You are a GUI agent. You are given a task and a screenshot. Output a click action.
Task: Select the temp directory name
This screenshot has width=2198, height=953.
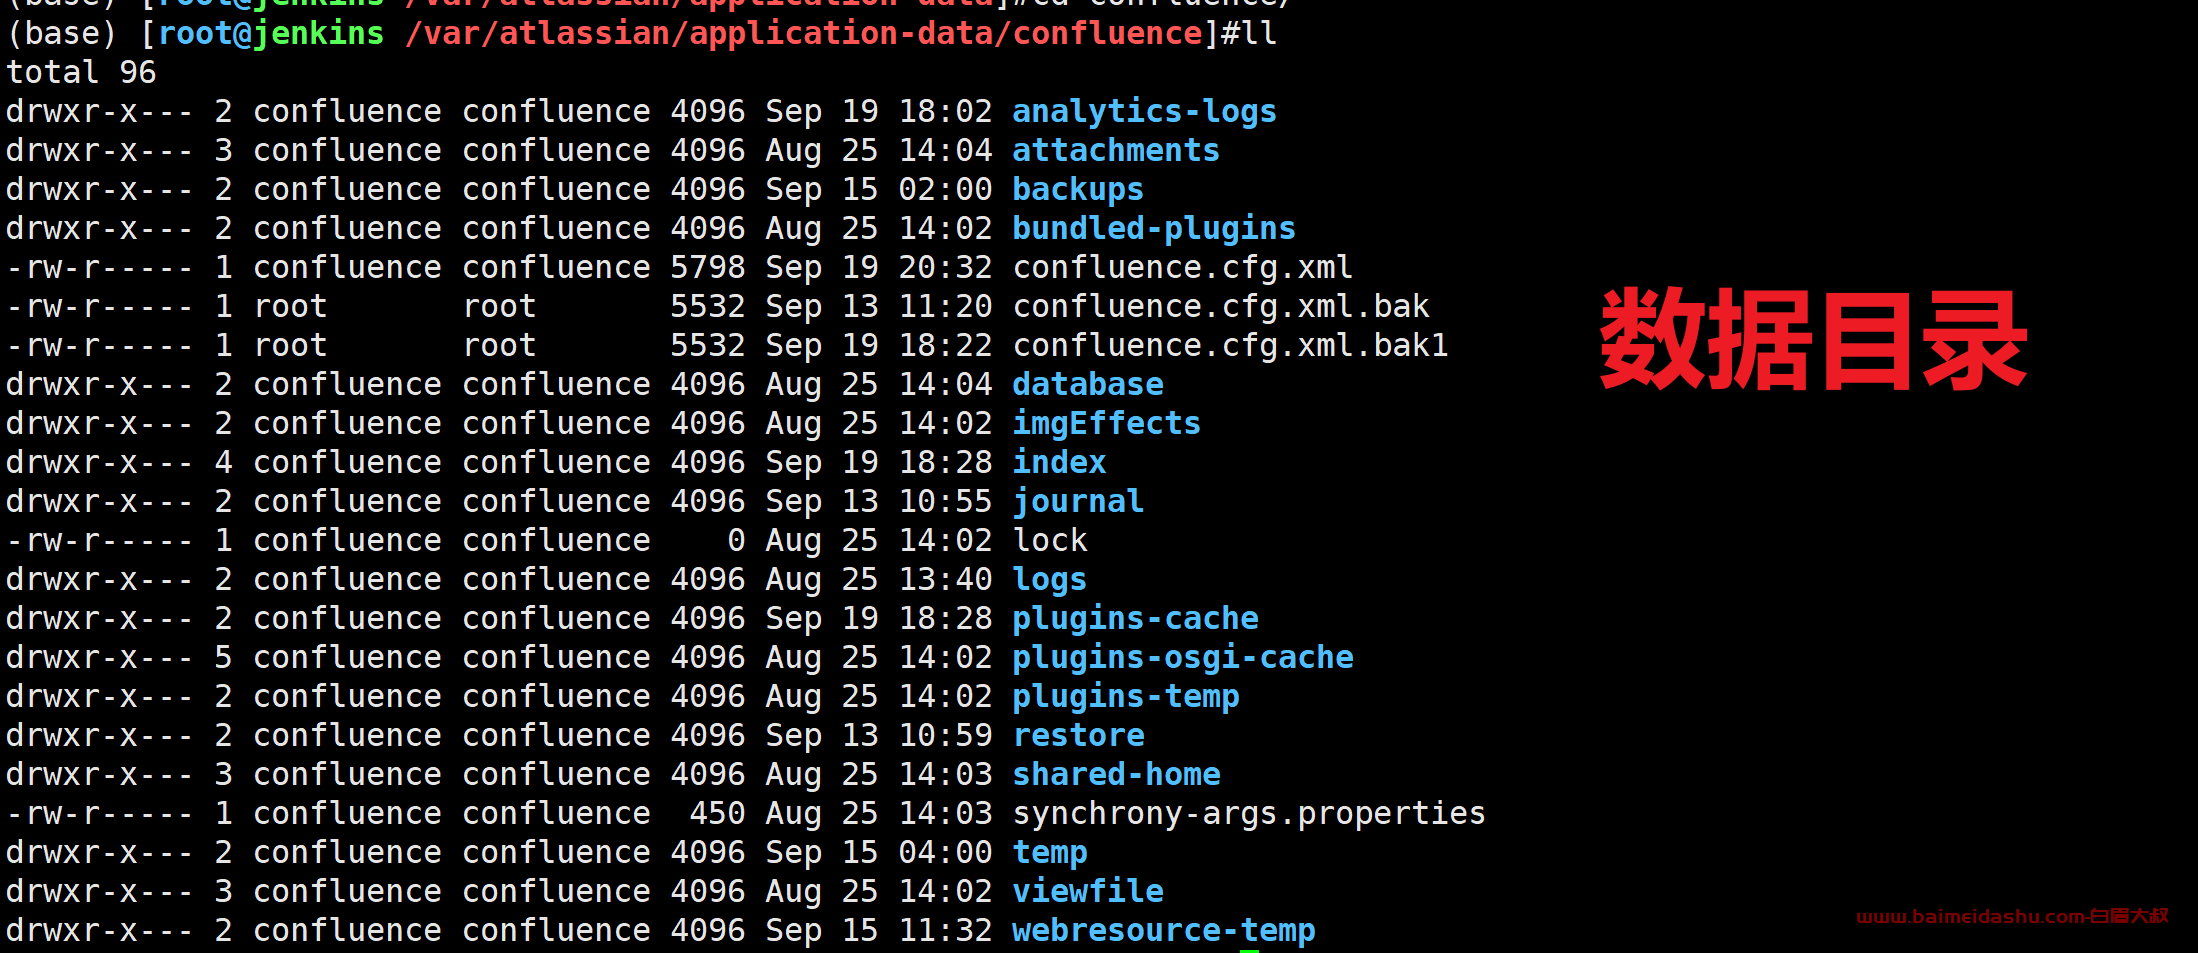[1050, 853]
